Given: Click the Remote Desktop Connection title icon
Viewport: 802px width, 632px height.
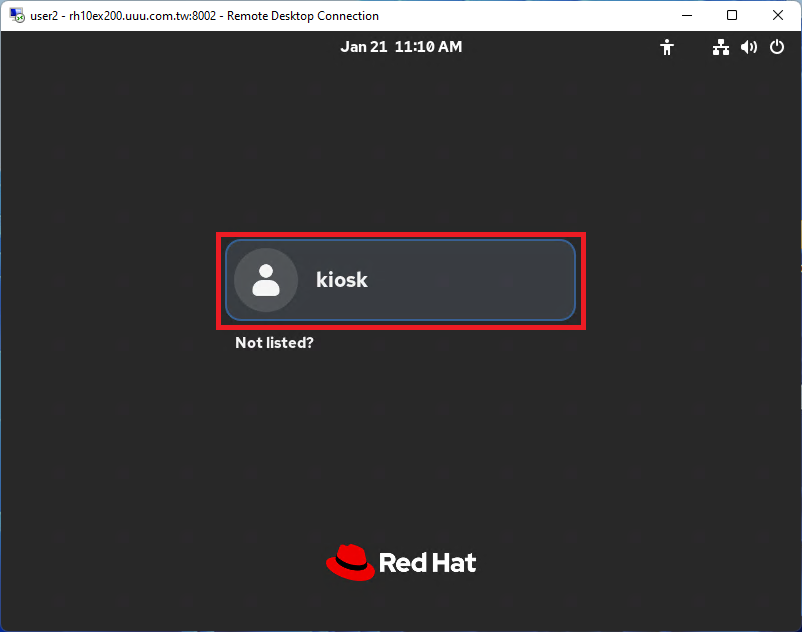Looking at the screenshot, I should click(17, 16).
